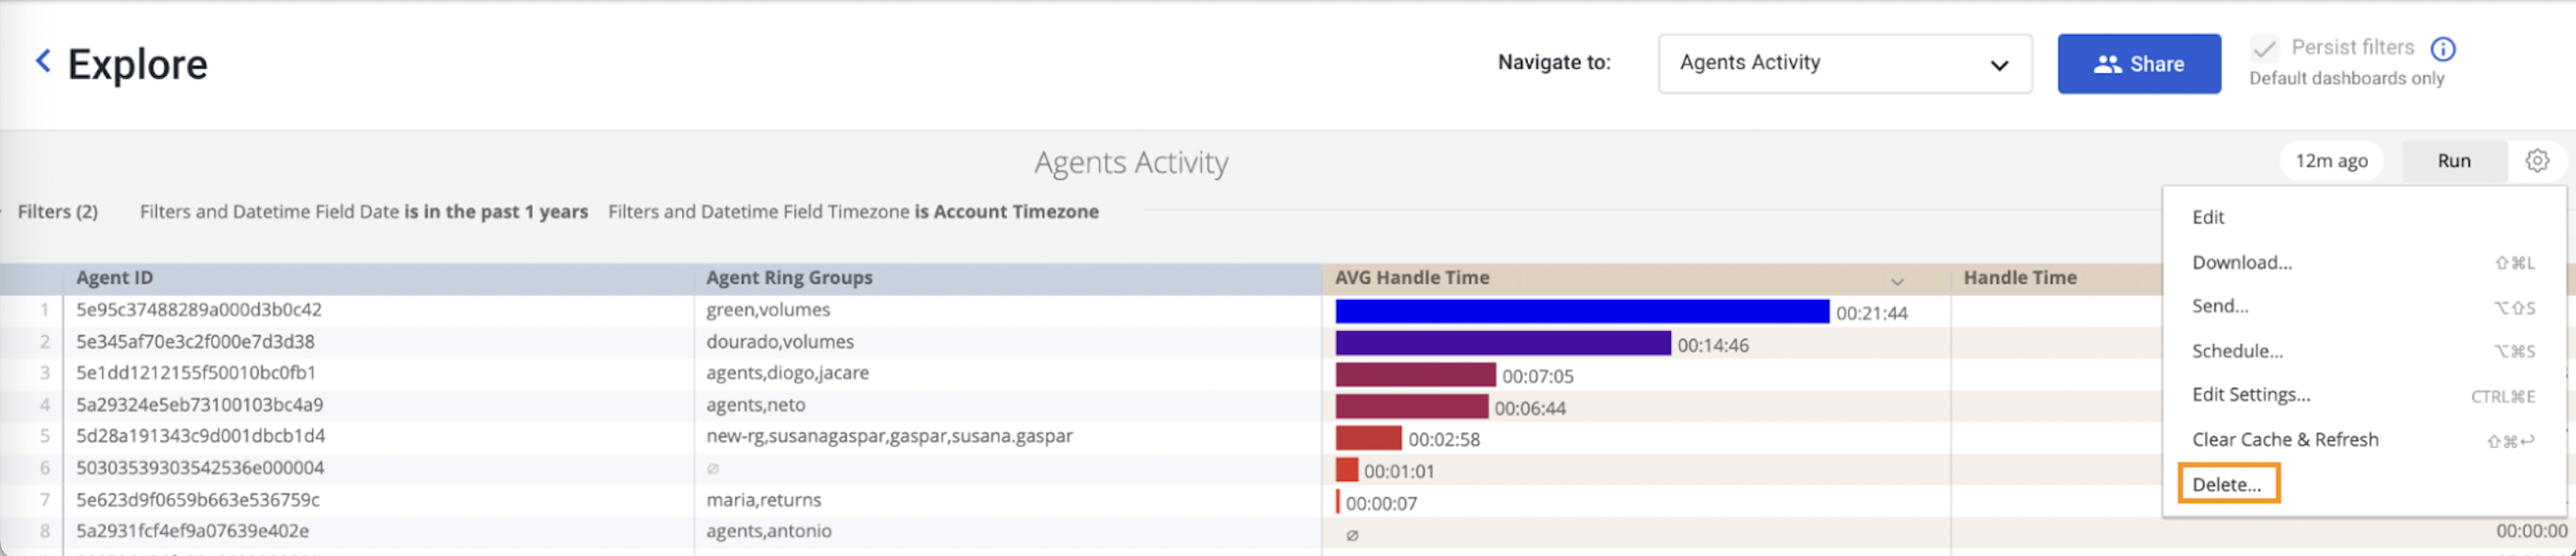Click the 00:00:07 handle time value
This screenshot has width=2576, height=556.
(1381, 504)
